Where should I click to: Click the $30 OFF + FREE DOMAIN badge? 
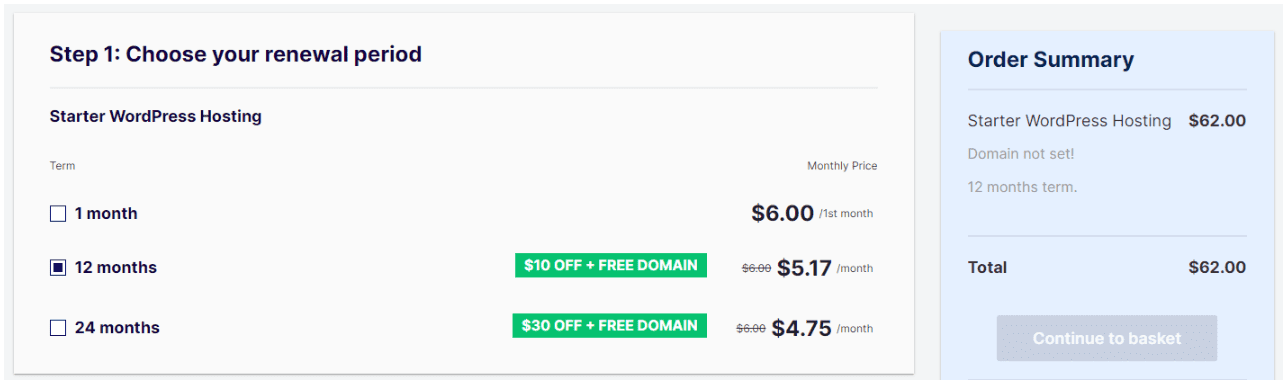coord(610,325)
